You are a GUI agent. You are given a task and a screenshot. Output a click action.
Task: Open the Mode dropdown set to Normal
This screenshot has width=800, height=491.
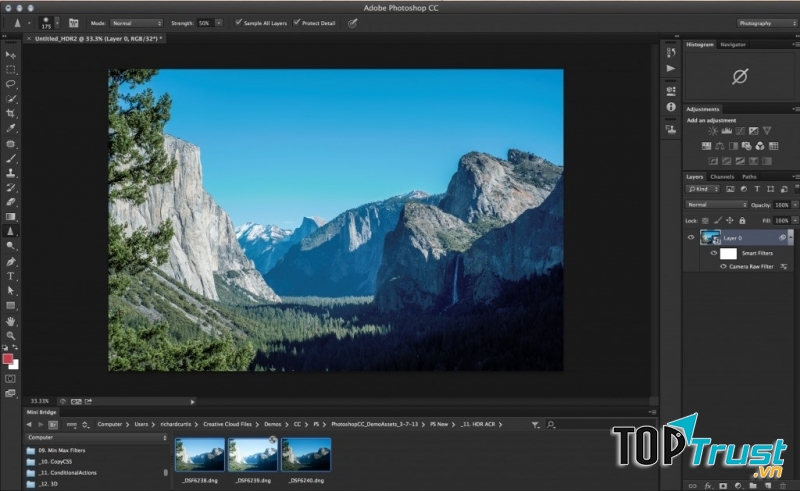[136, 23]
